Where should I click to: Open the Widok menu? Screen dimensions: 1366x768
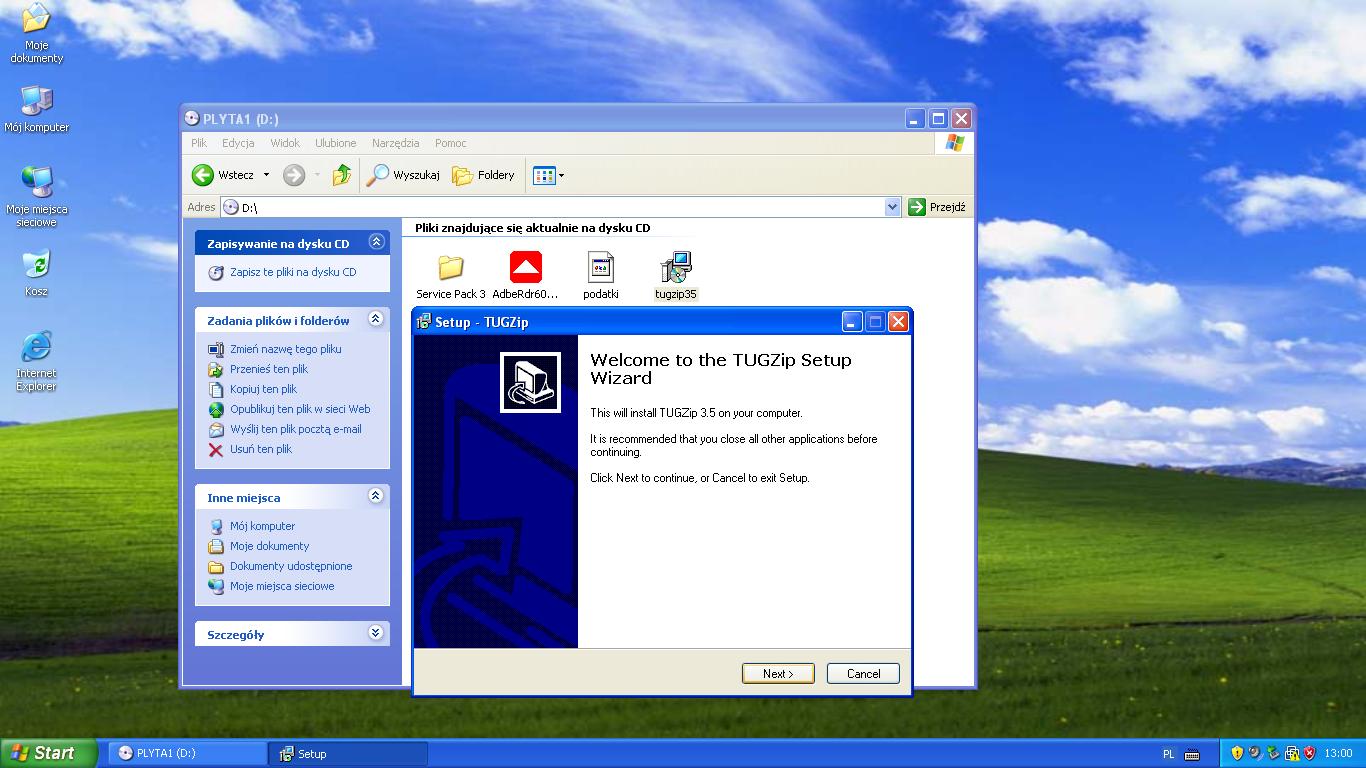[x=285, y=143]
